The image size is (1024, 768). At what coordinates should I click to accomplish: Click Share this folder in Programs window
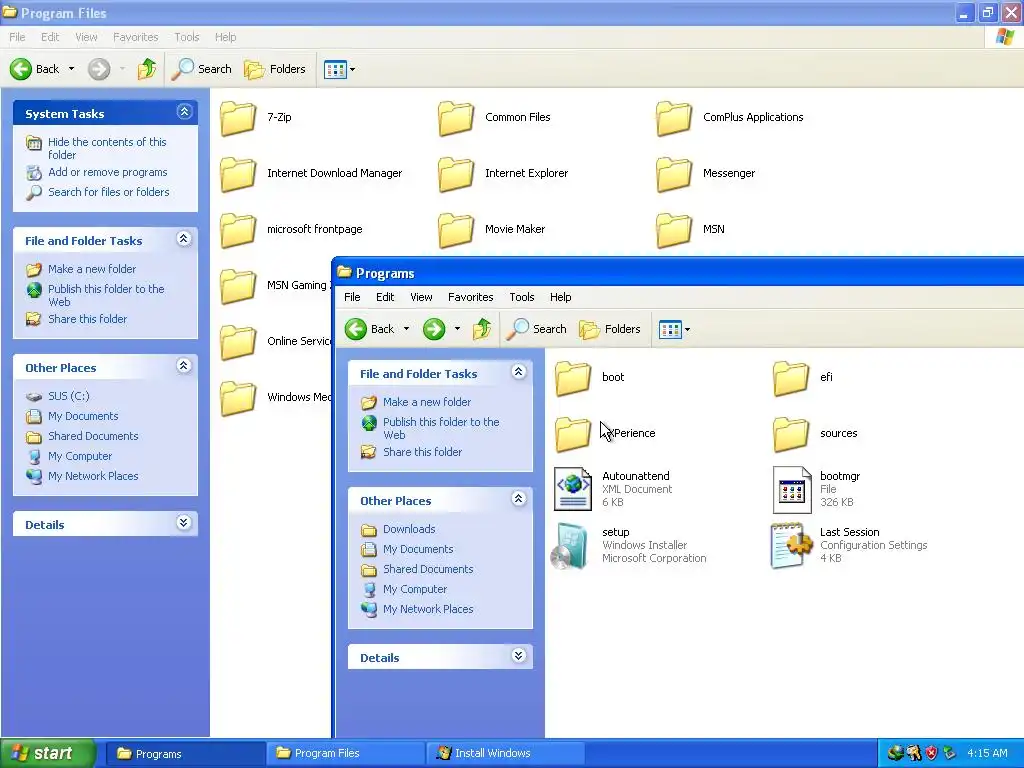click(x=422, y=452)
